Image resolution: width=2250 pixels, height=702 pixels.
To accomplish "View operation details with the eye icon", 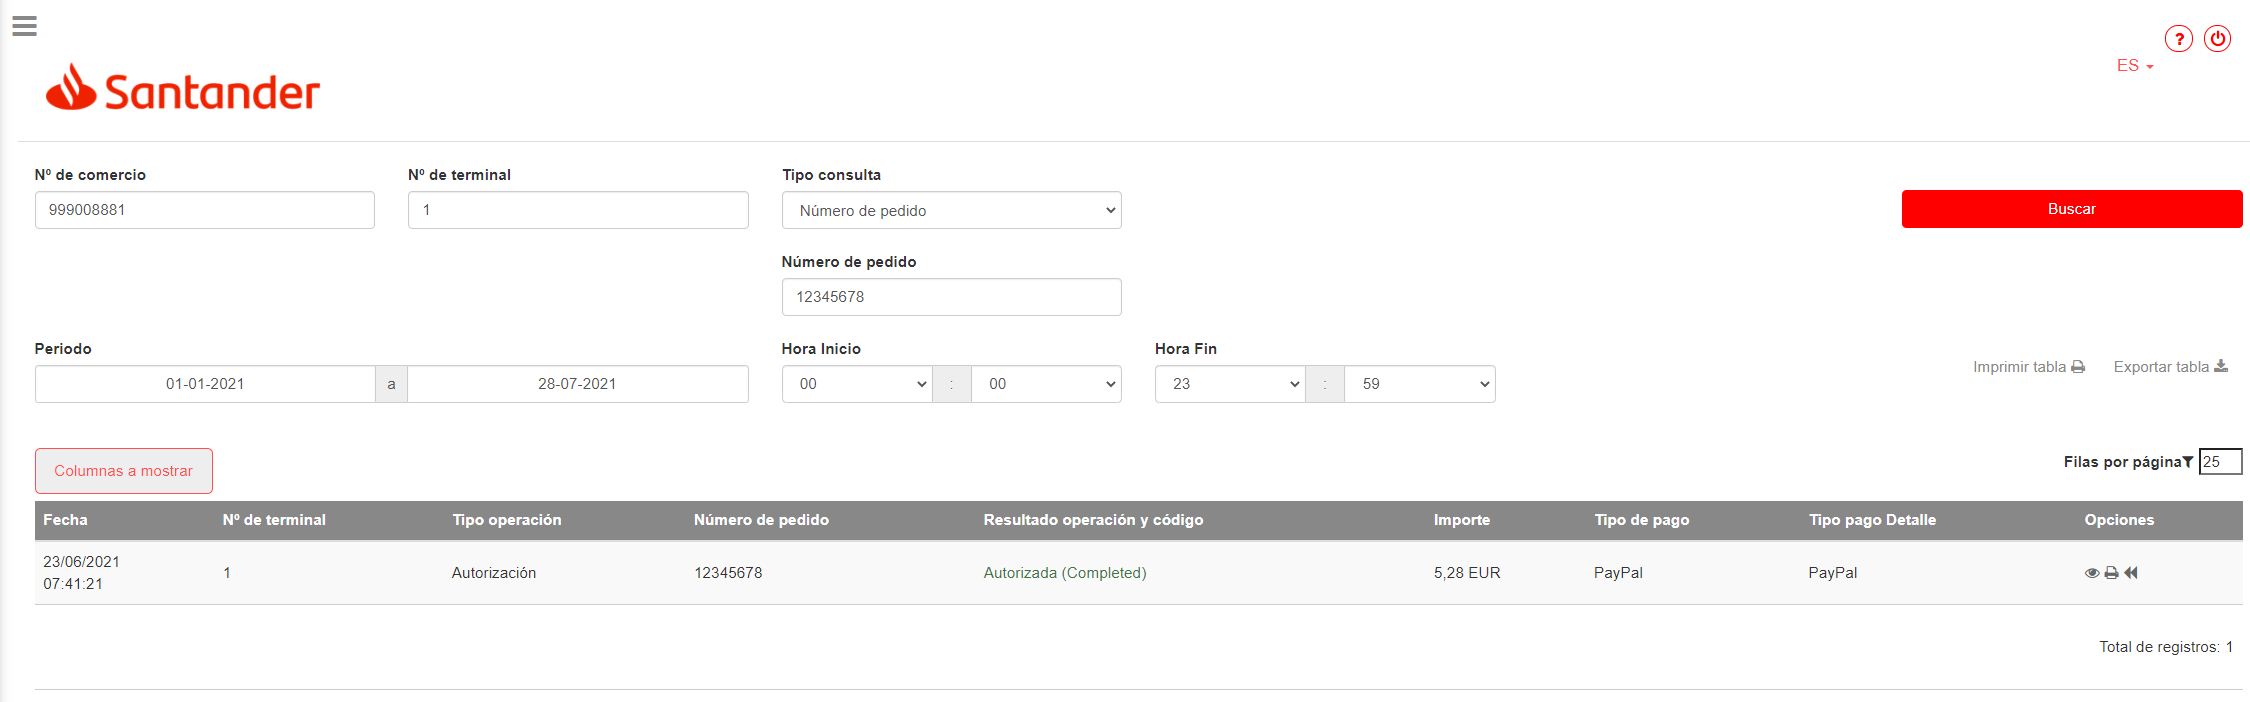I will (2091, 573).
